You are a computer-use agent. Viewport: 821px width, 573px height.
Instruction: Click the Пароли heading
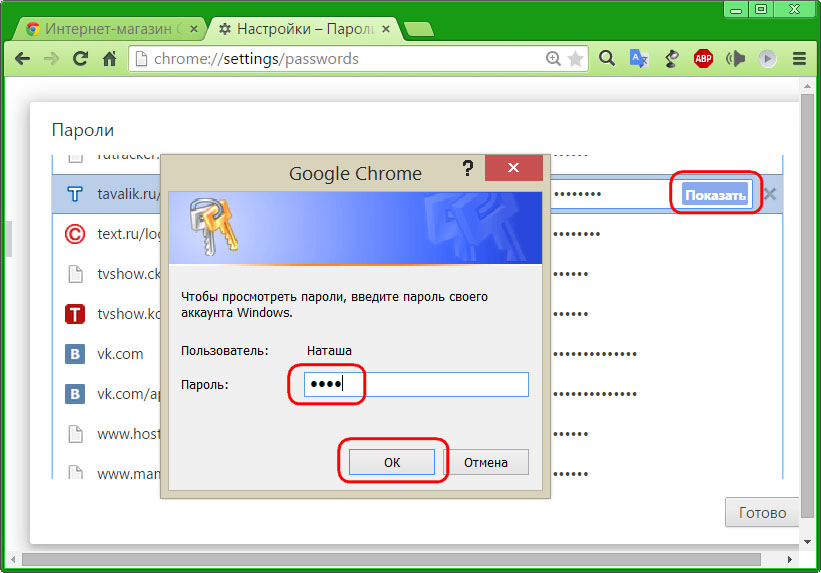(x=83, y=130)
